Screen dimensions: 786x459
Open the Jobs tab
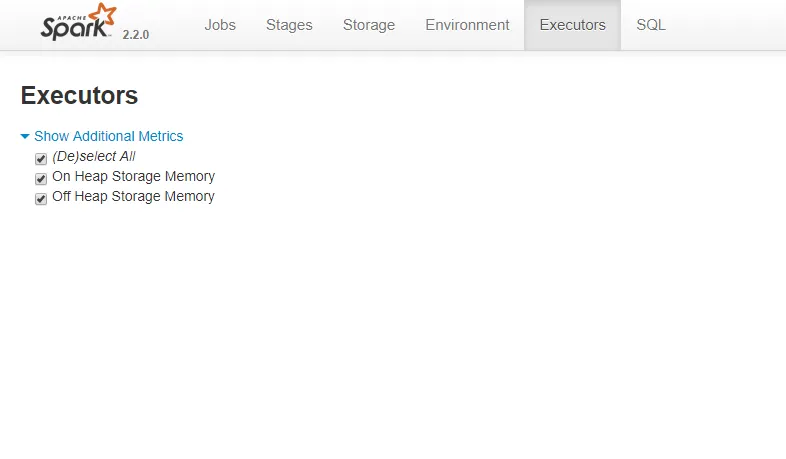point(220,25)
